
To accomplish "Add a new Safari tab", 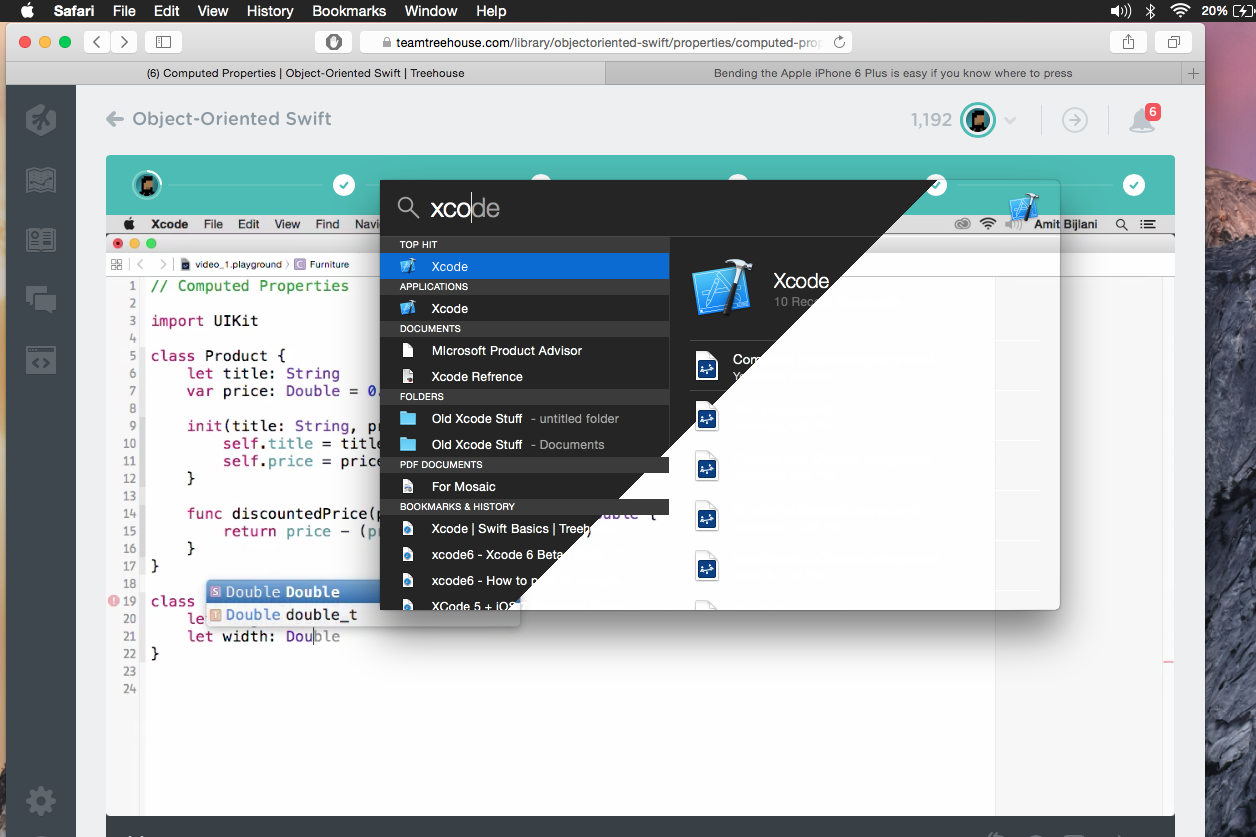I will [1192, 73].
